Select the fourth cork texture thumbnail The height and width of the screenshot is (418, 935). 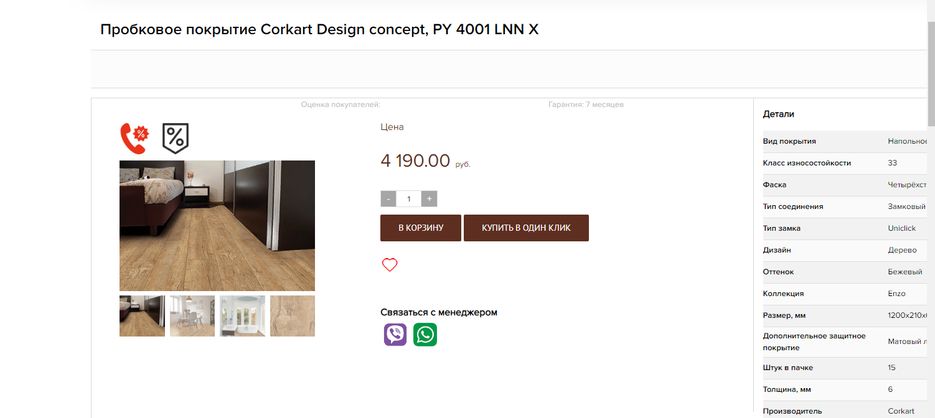pyautogui.click(x=292, y=316)
